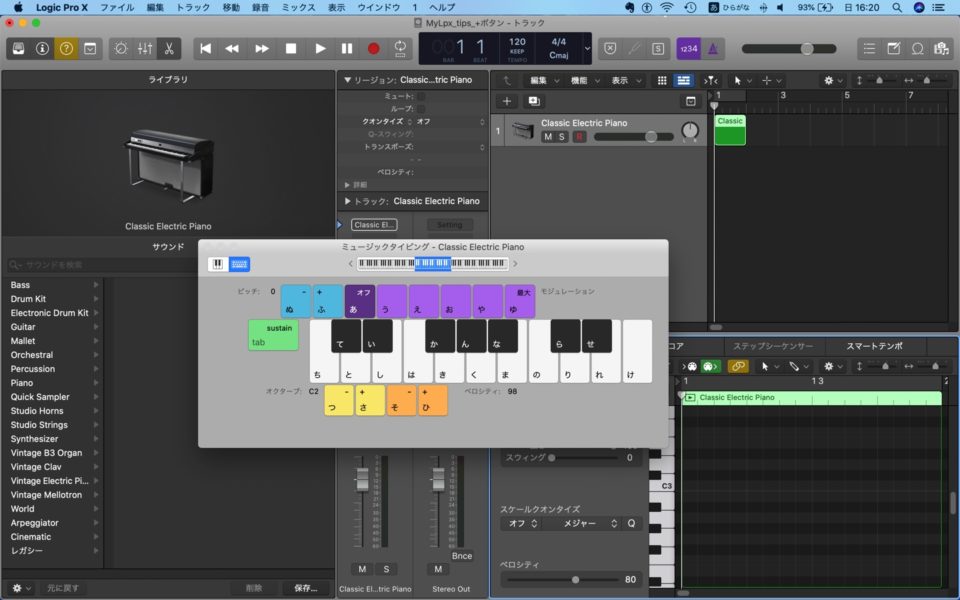960x600 pixels.
Task: Record-enable the Classic Electric Piano track
Action: coord(578,137)
